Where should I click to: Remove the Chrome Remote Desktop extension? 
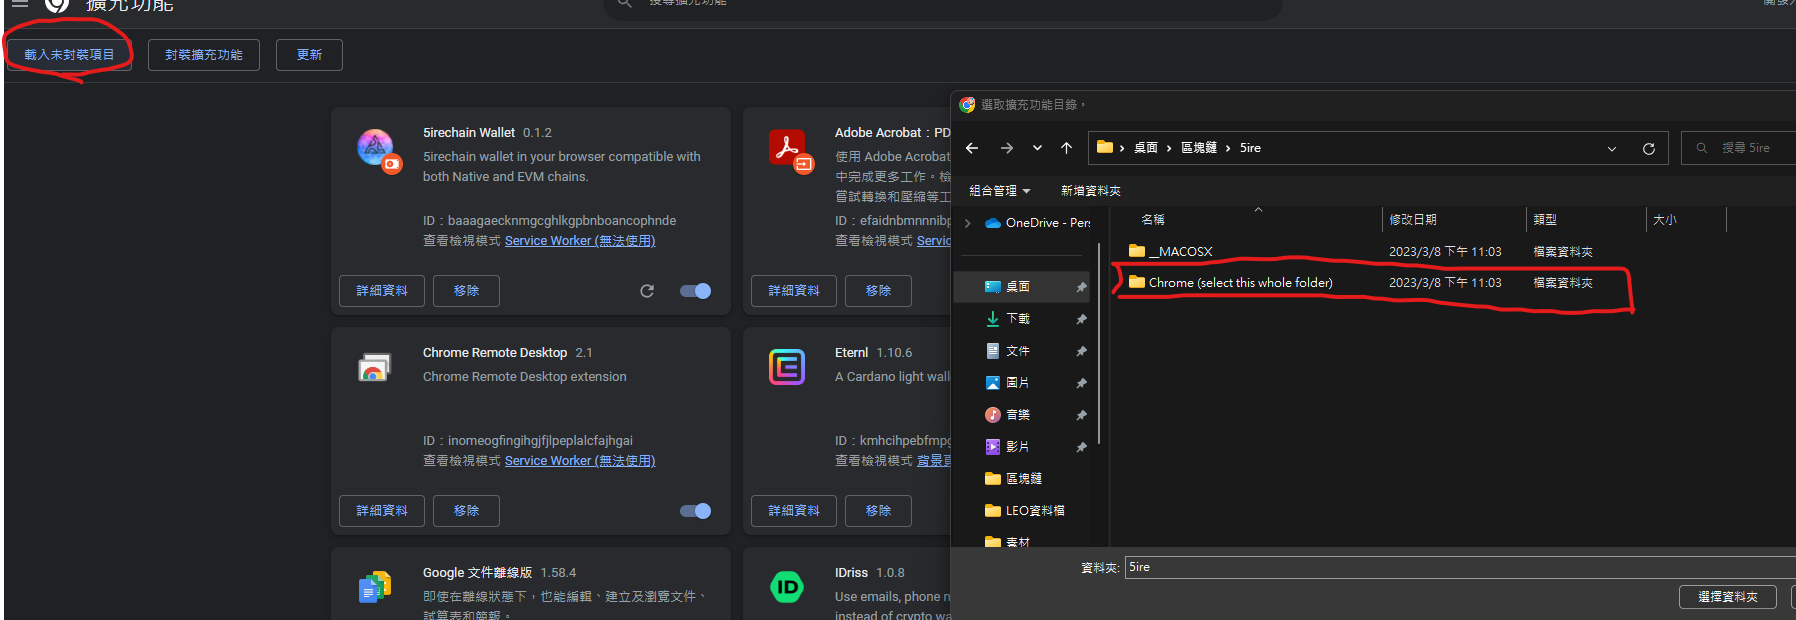coord(466,511)
